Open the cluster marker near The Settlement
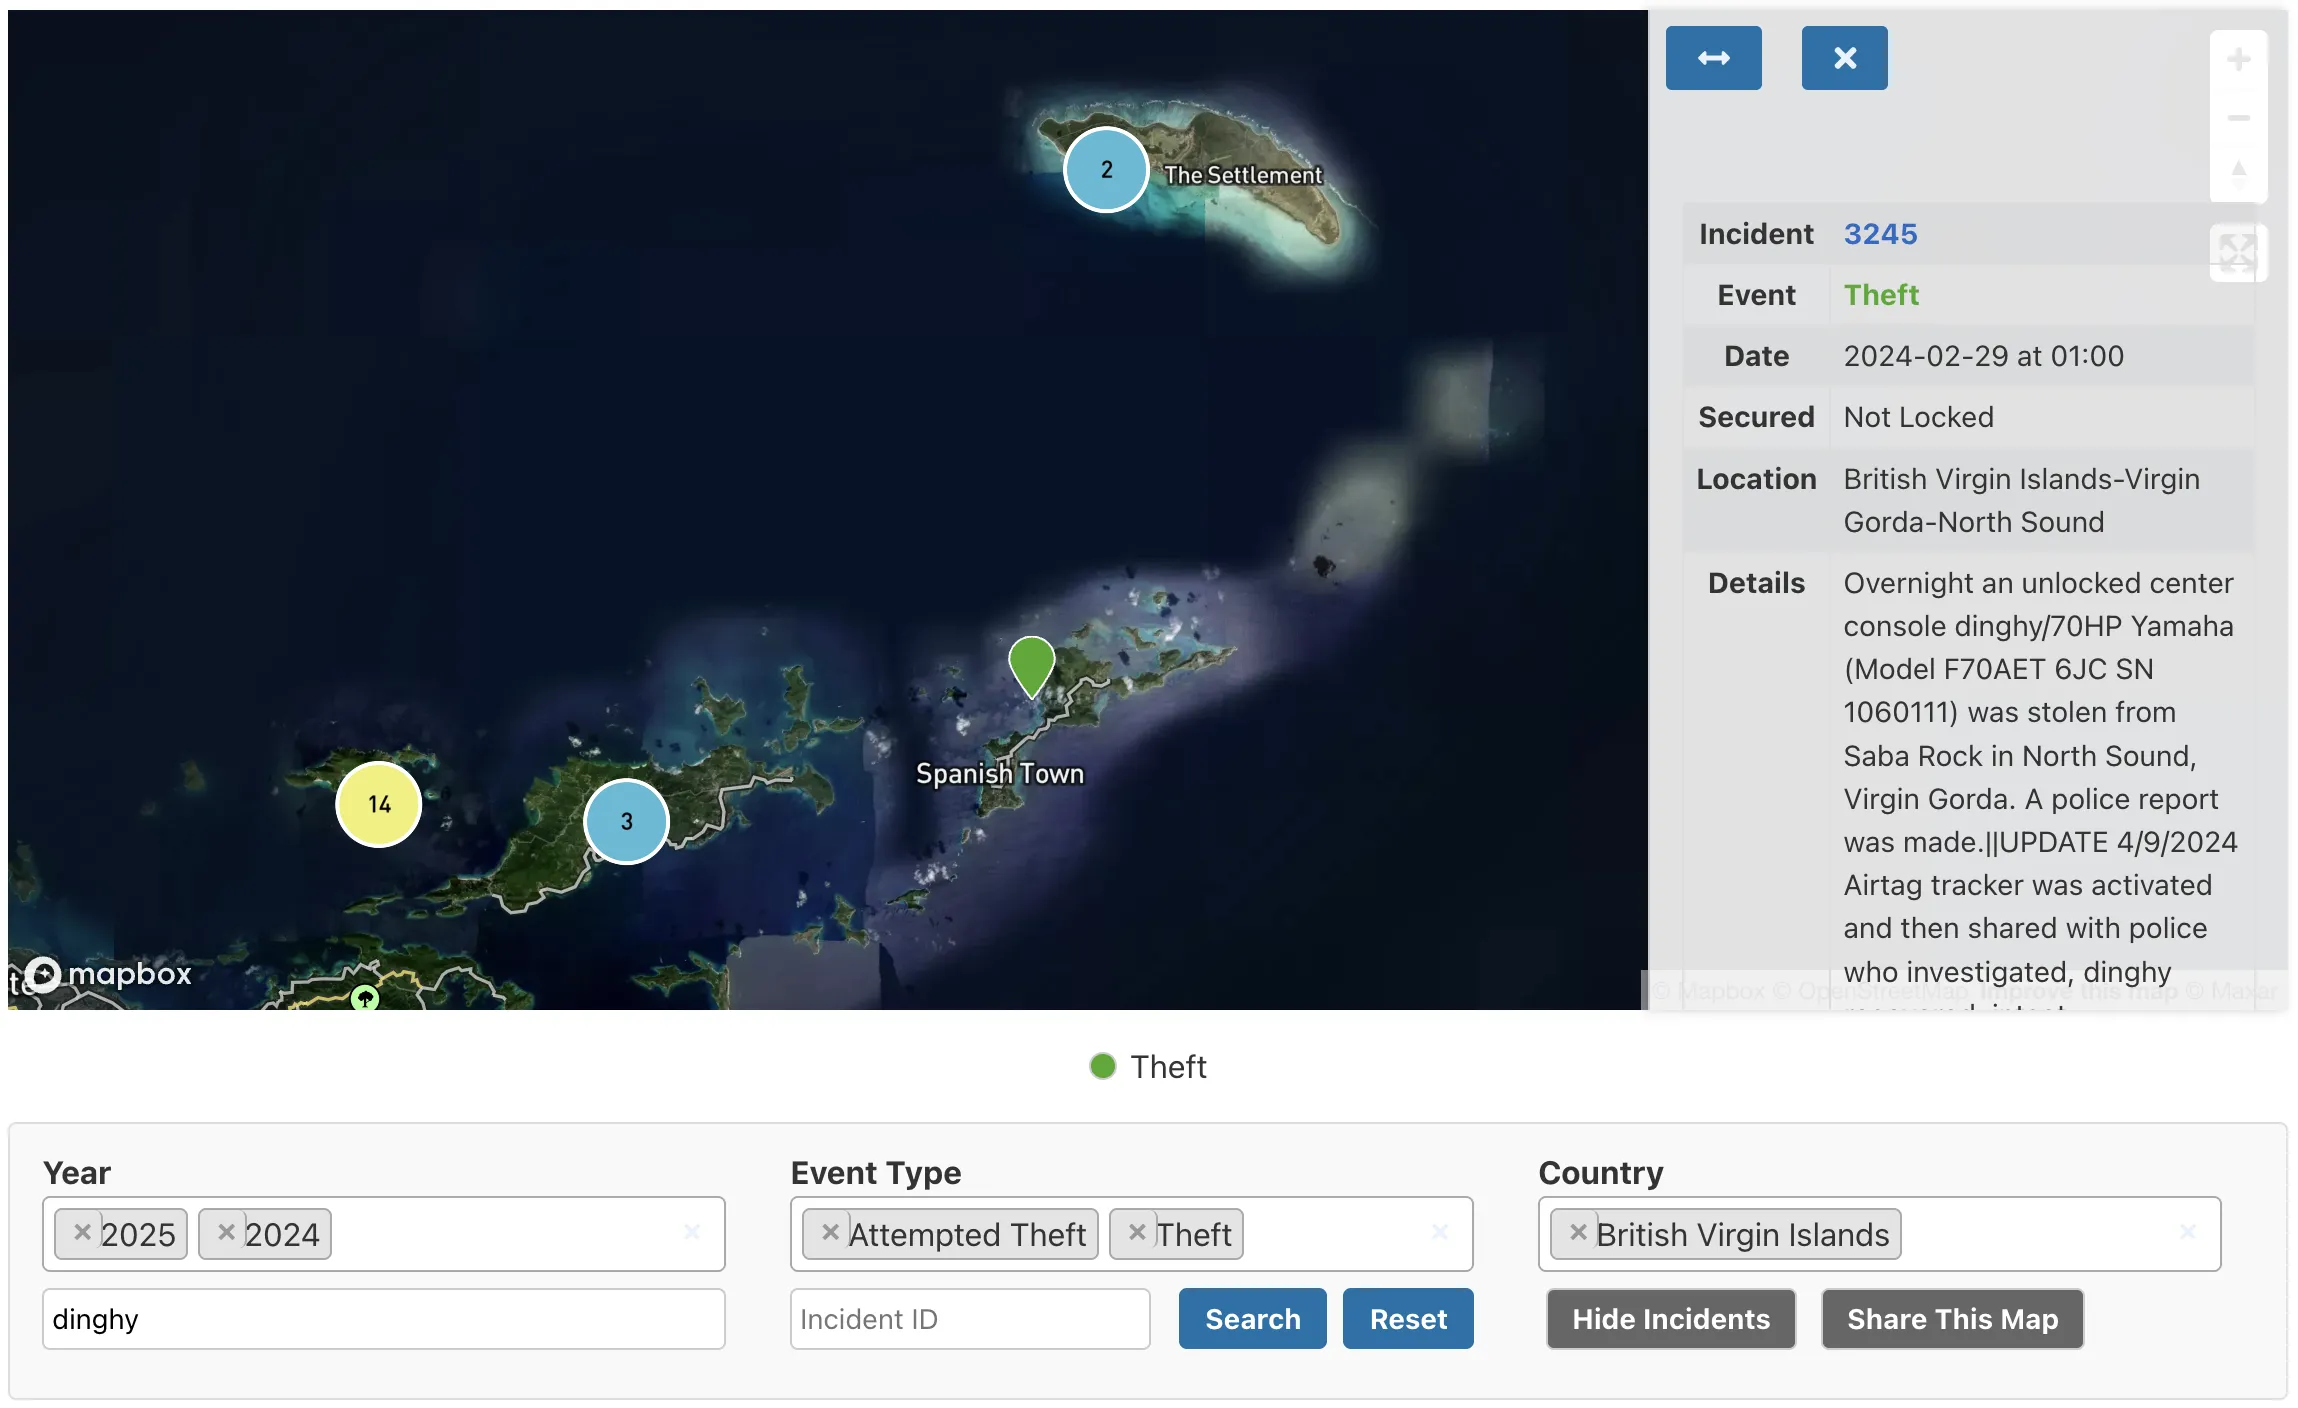 pyautogui.click(x=1106, y=170)
